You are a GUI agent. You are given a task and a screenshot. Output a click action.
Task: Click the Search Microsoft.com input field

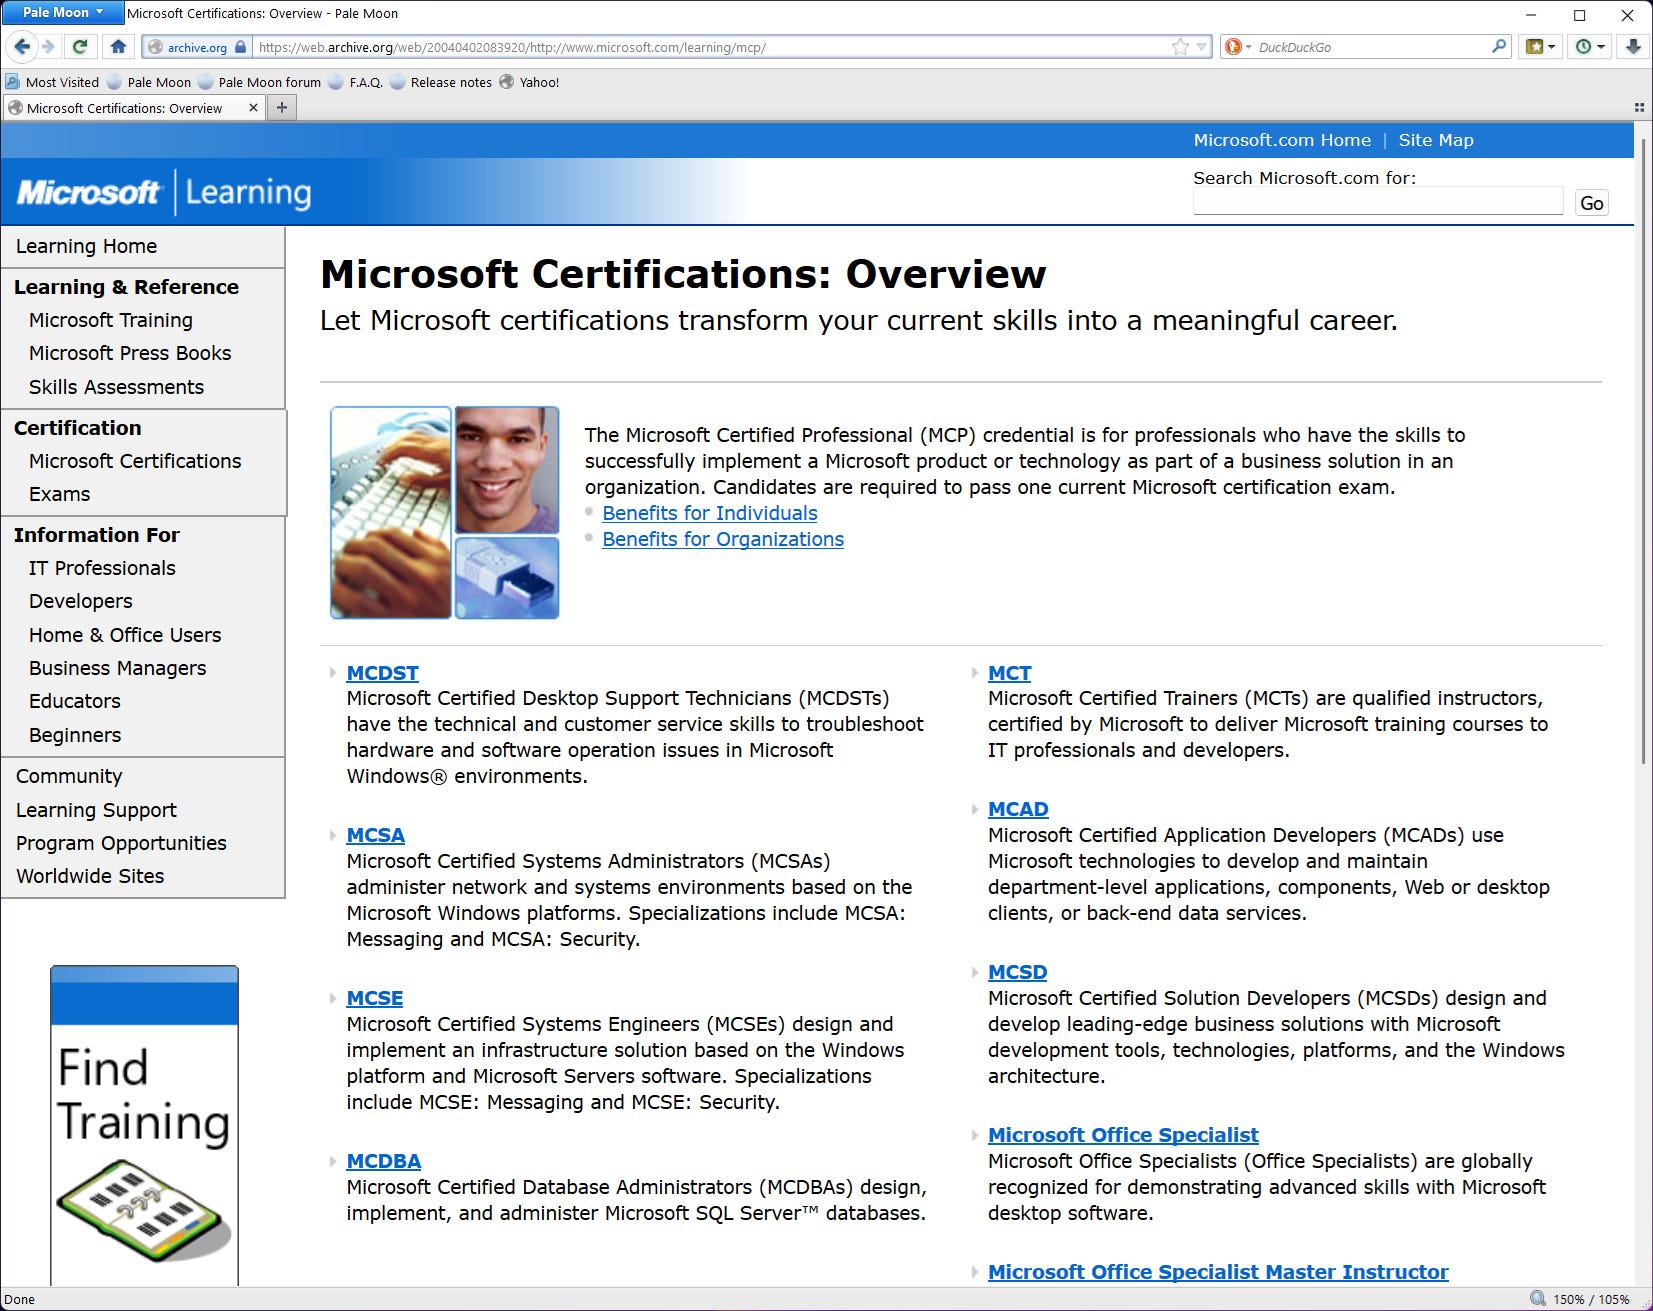coord(1378,202)
